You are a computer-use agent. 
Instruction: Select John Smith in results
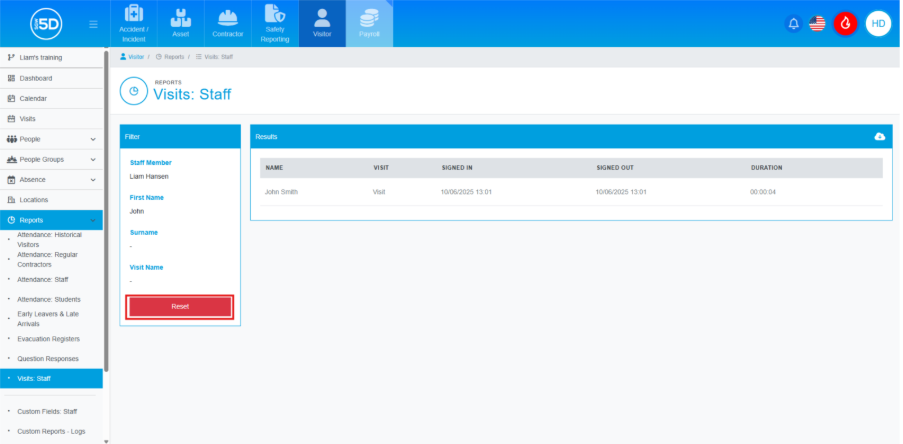pyautogui.click(x=281, y=192)
